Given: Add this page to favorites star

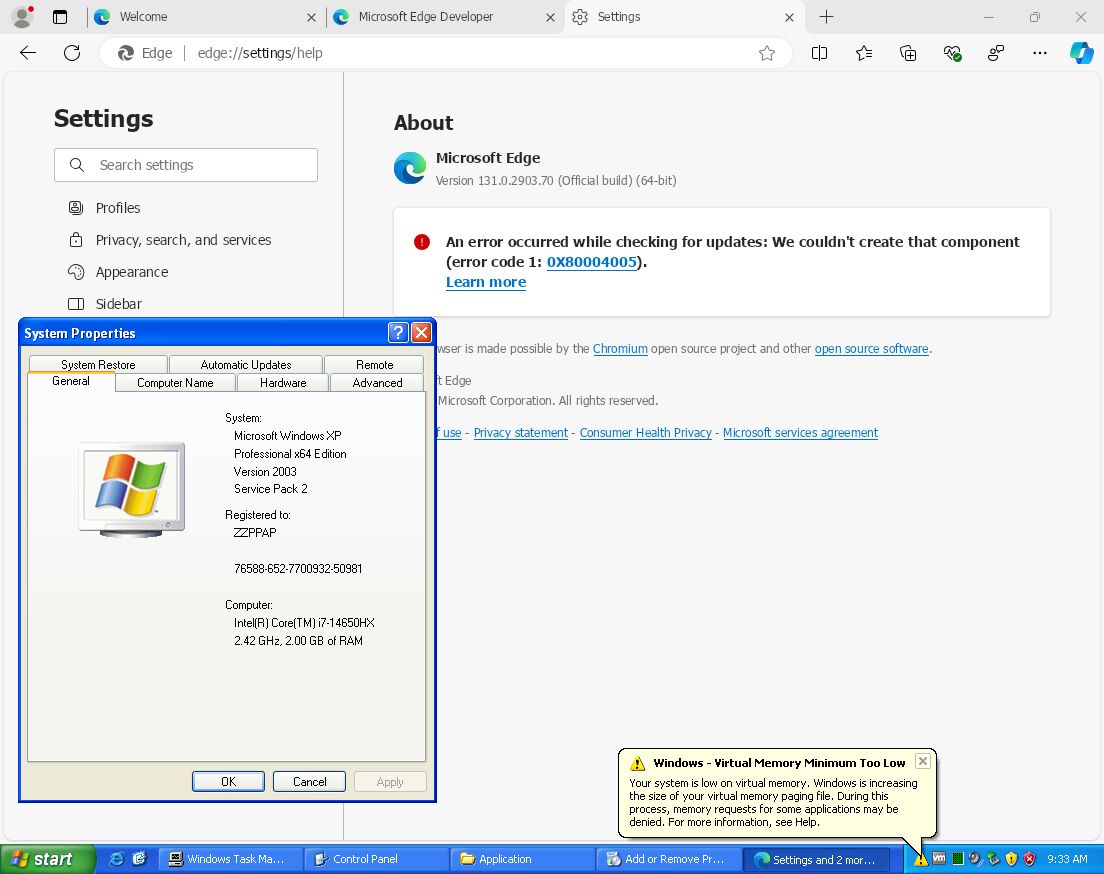Looking at the screenshot, I should 767,53.
